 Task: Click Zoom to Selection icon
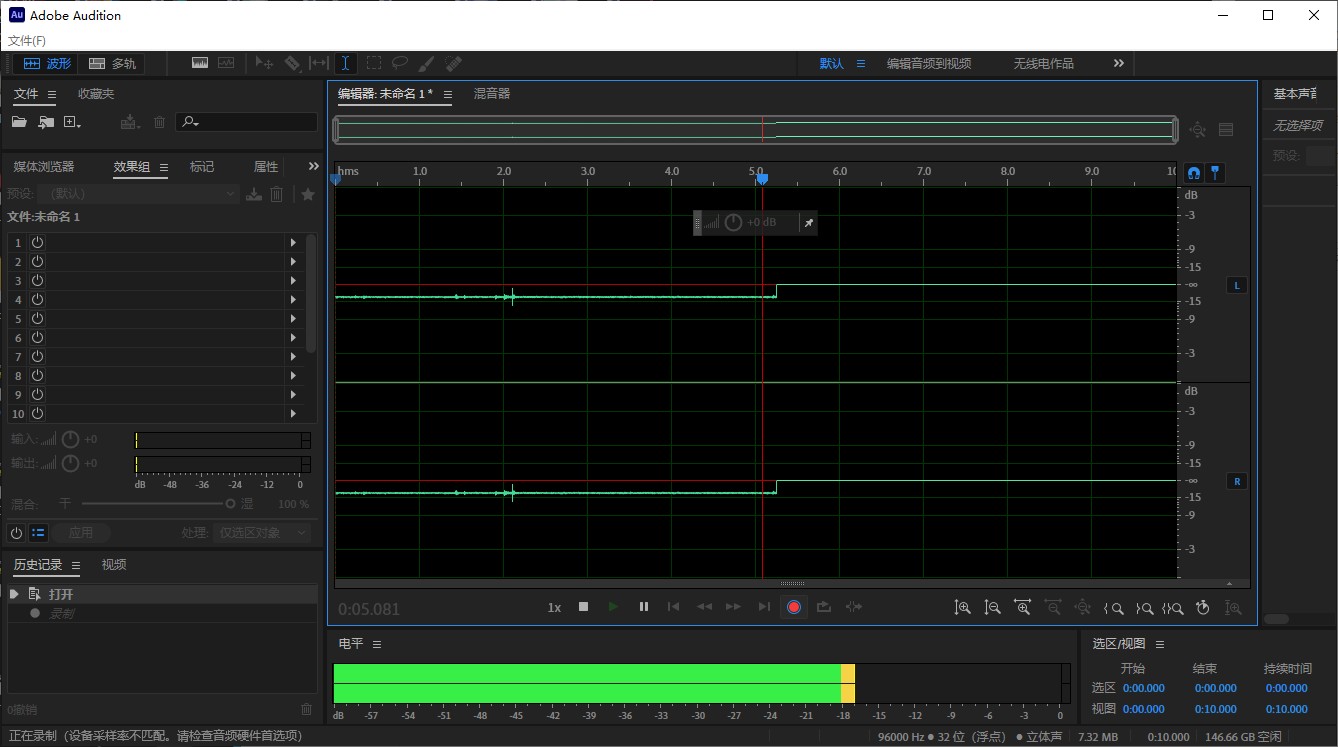pos(1173,607)
